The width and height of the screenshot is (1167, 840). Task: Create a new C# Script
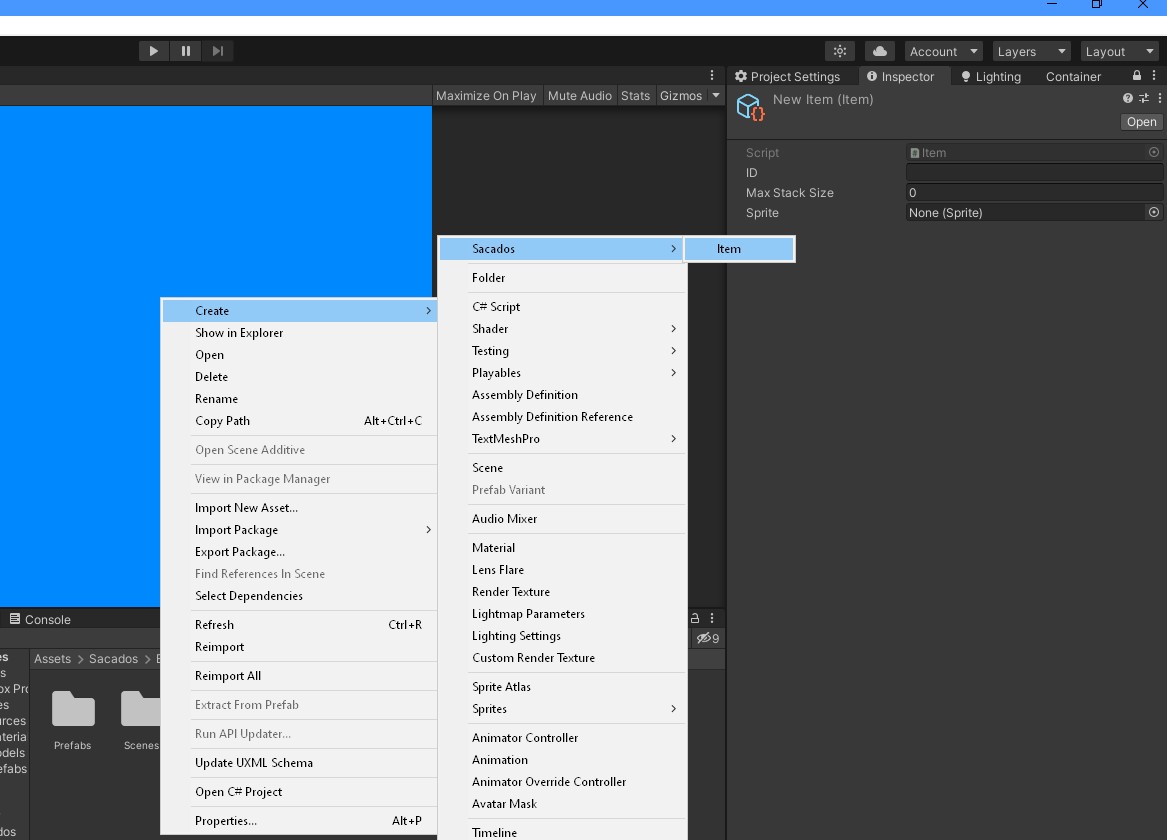(562, 307)
